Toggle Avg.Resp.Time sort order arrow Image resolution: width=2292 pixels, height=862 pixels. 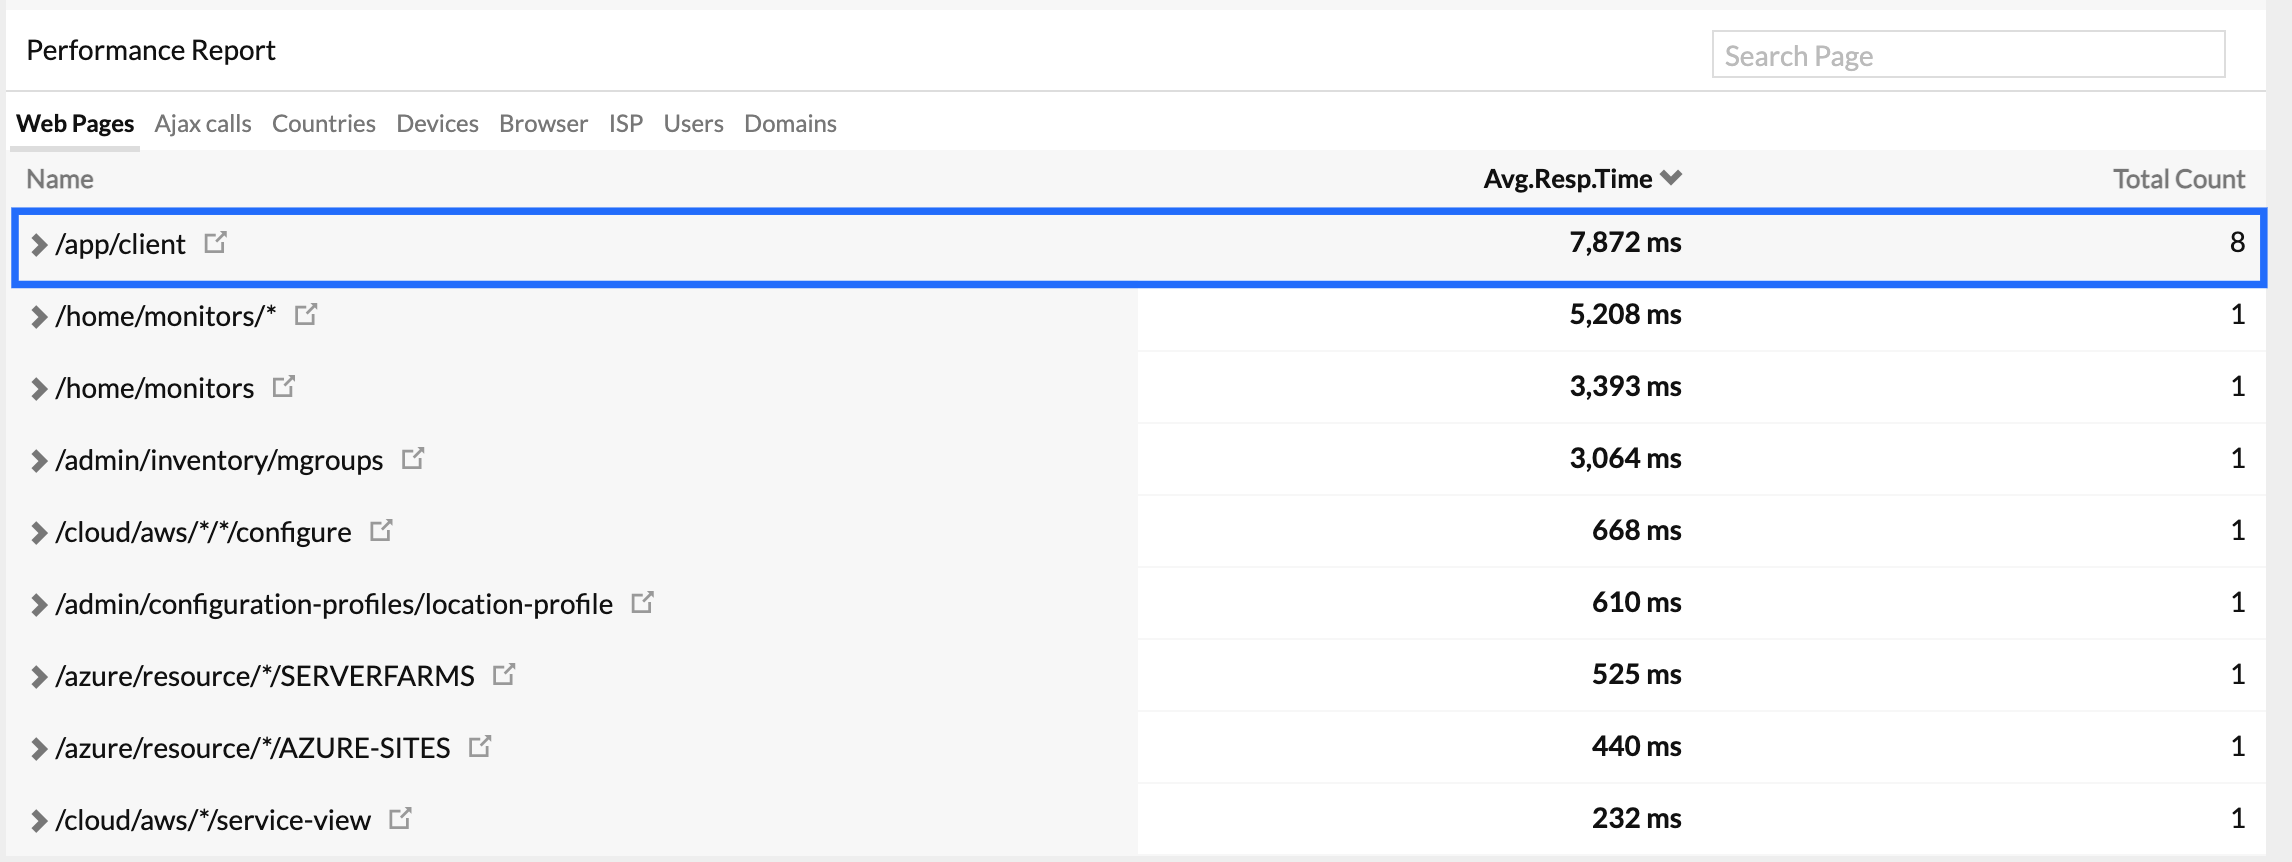tap(1671, 178)
